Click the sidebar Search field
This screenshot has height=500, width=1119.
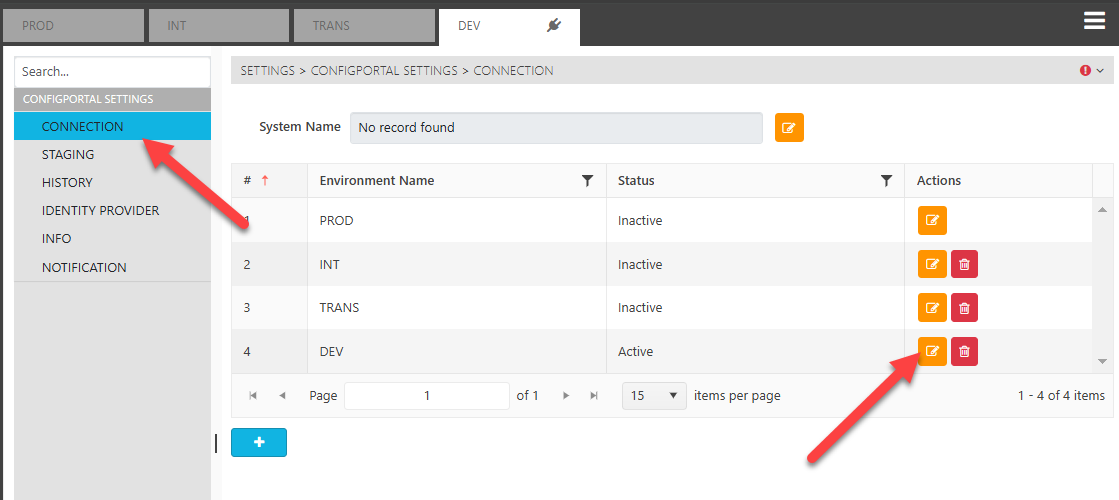pos(112,72)
